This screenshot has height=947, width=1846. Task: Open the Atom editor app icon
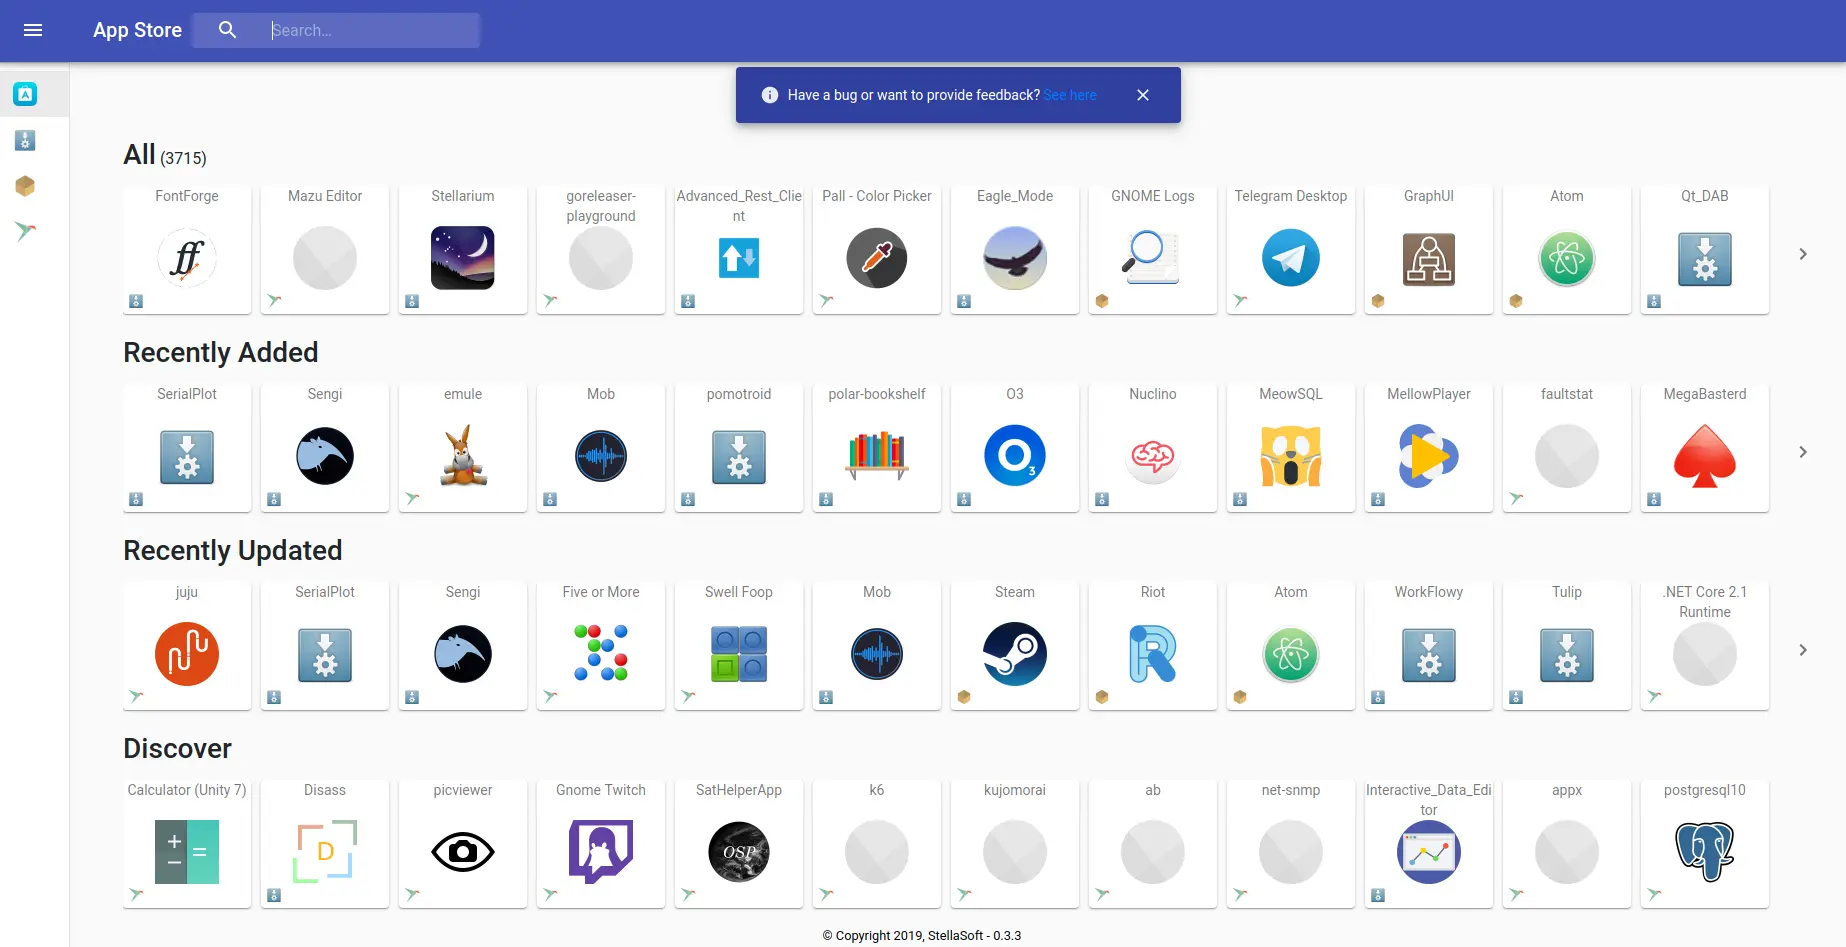point(1566,258)
